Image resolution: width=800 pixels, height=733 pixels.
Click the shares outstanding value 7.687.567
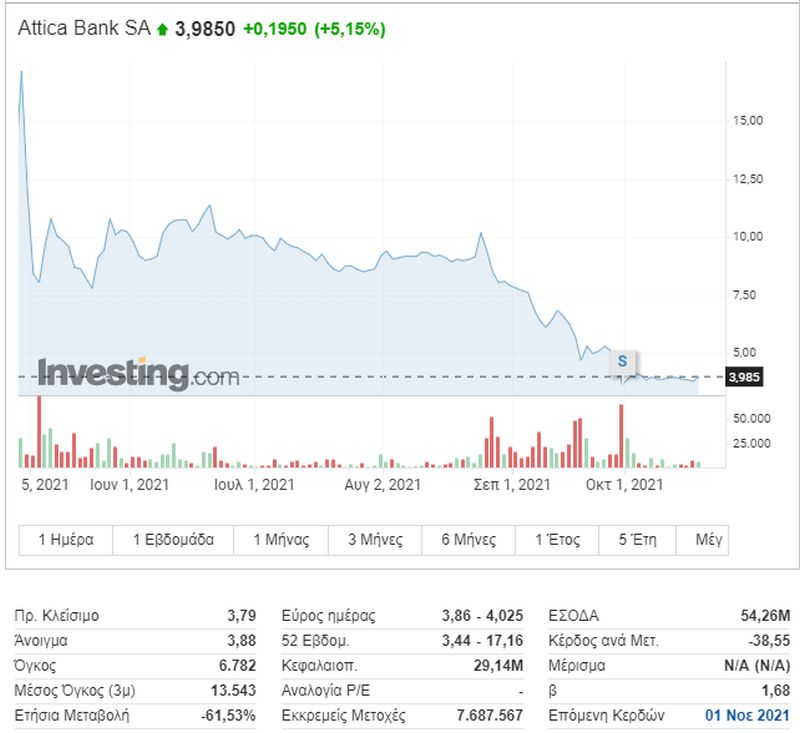[x=490, y=715]
